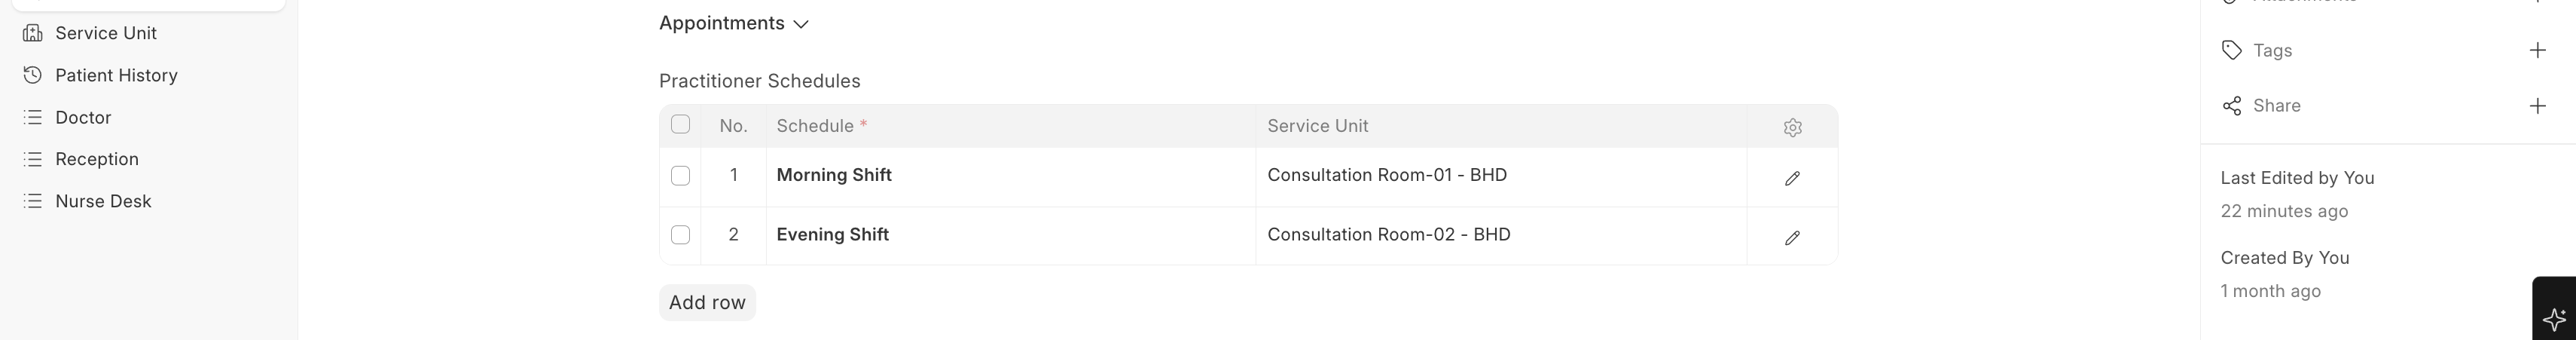Click the Nurse Desk list icon
The height and width of the screenshot is (340, 2576).
pyautogui.click(x=33, y=201)
